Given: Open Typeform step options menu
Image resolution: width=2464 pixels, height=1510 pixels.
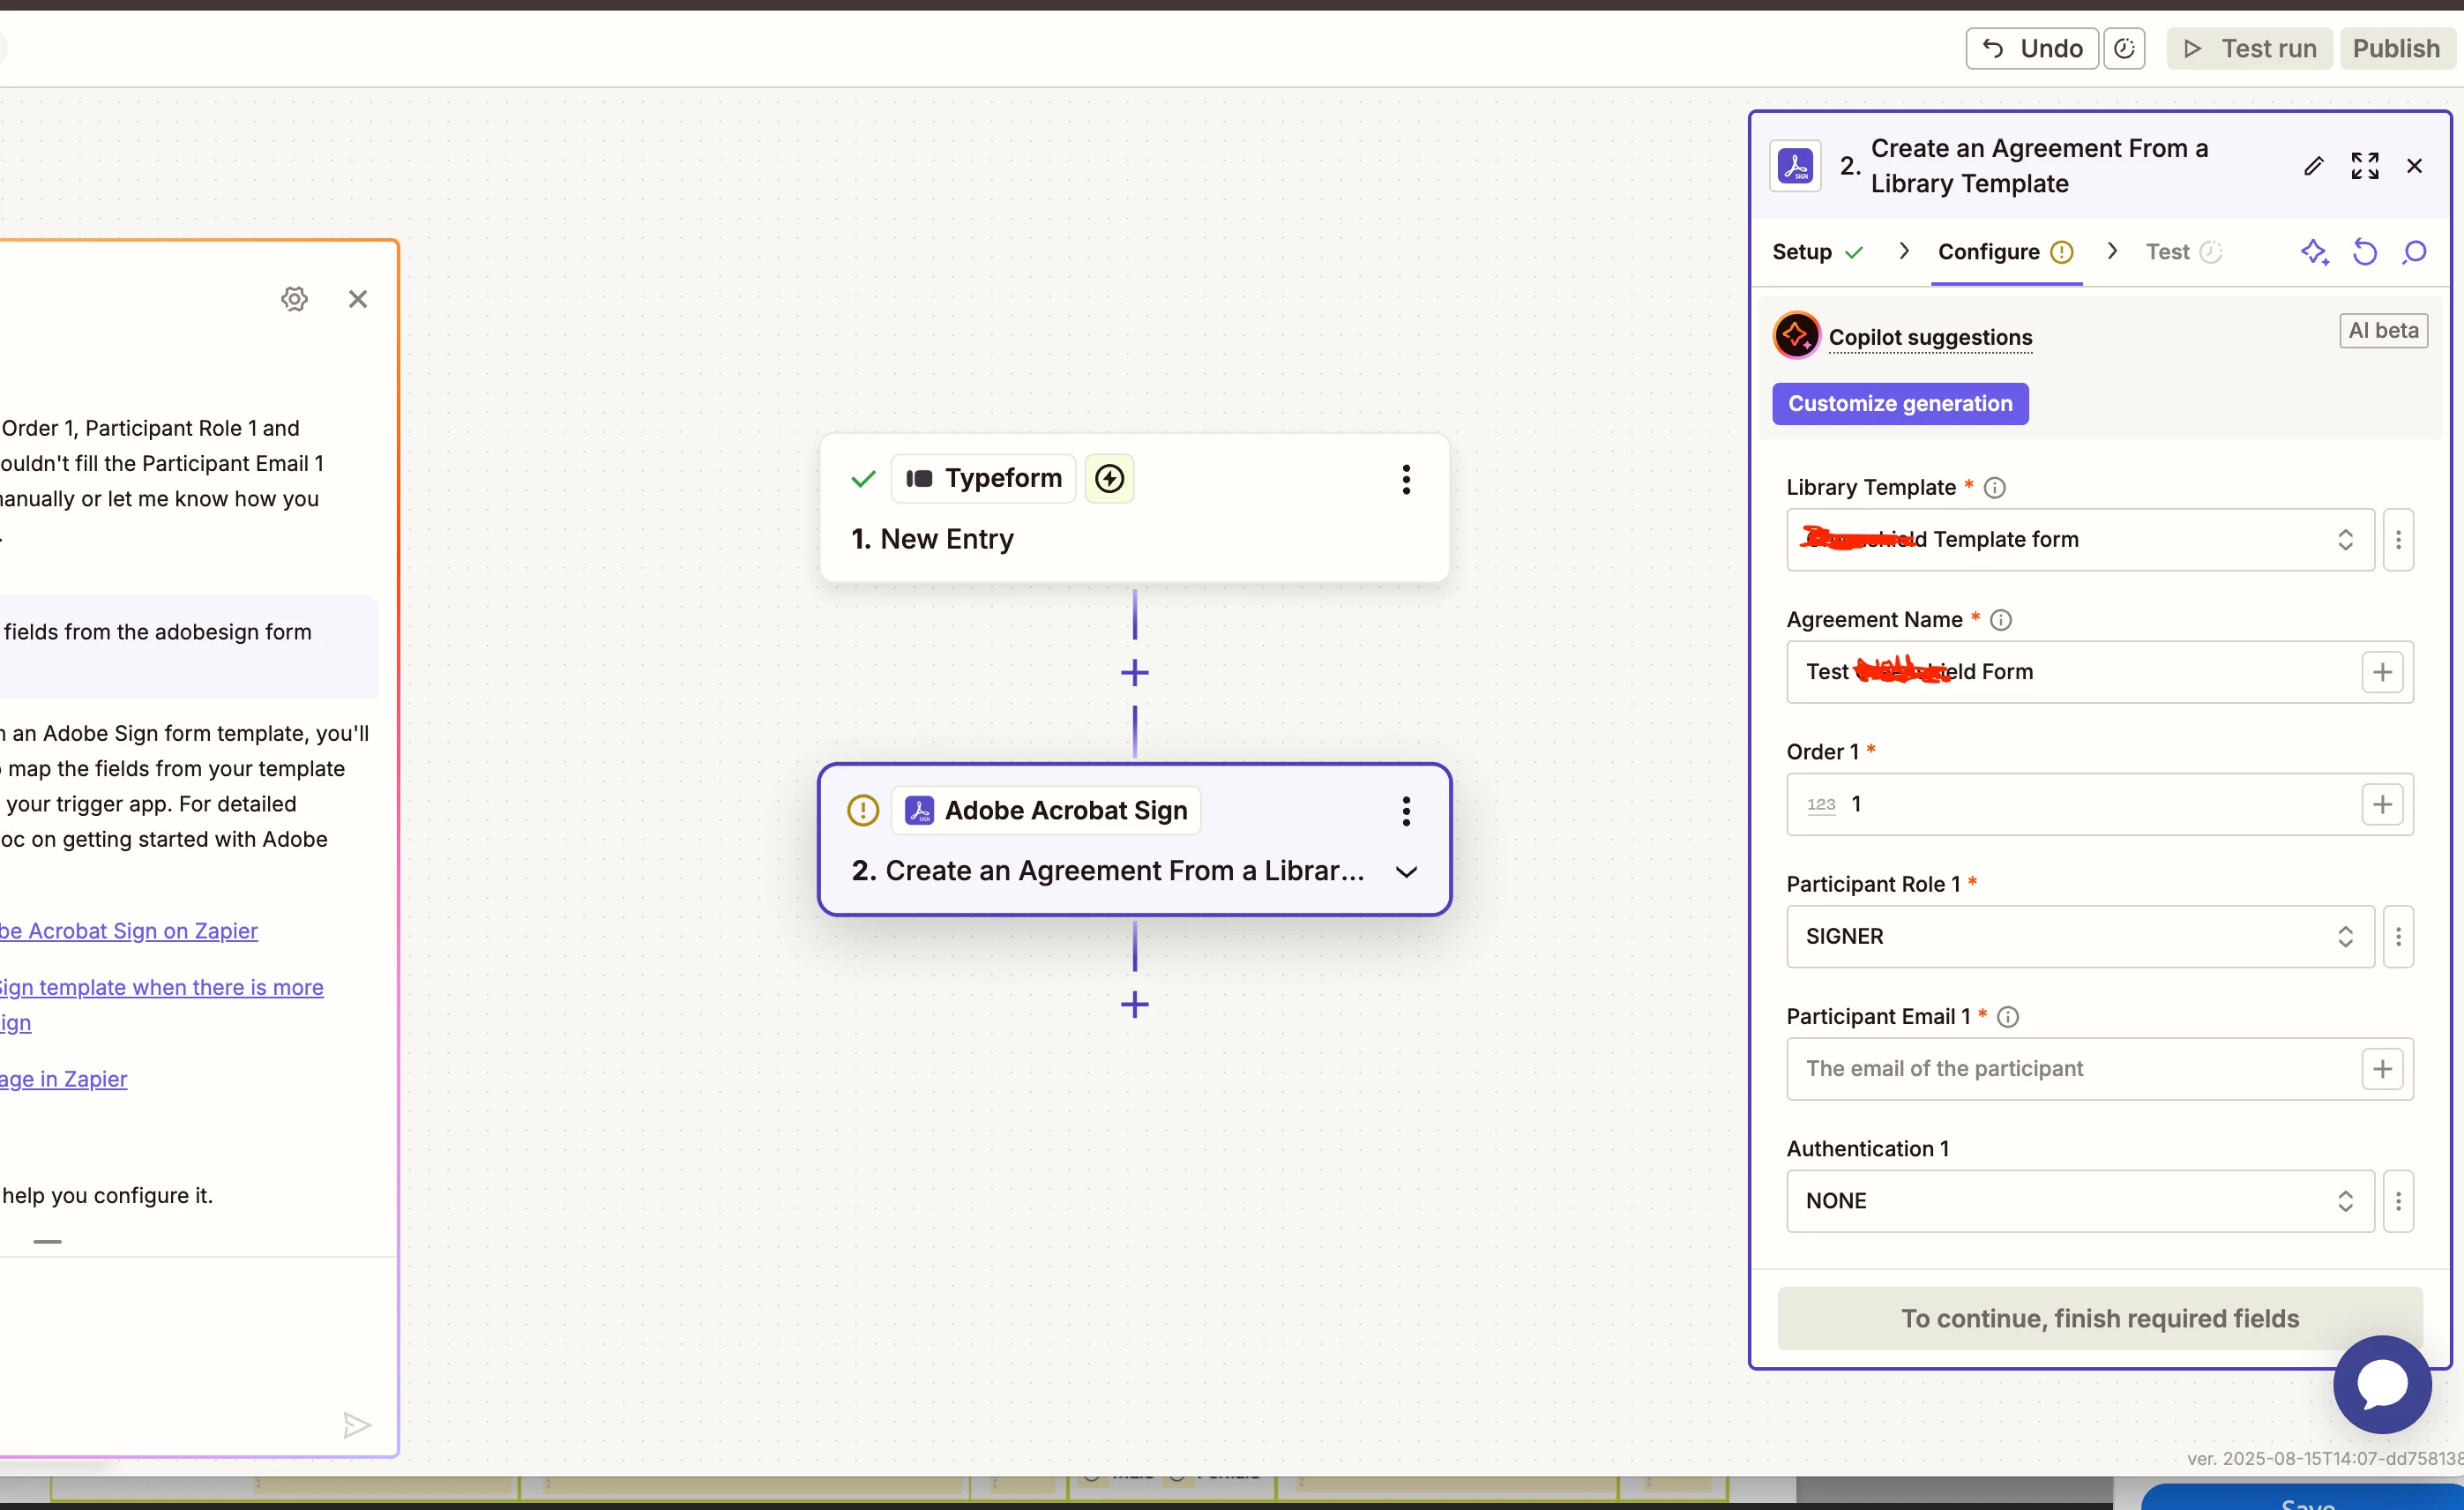Looking at the screenshot, I should pos(1406,479).
